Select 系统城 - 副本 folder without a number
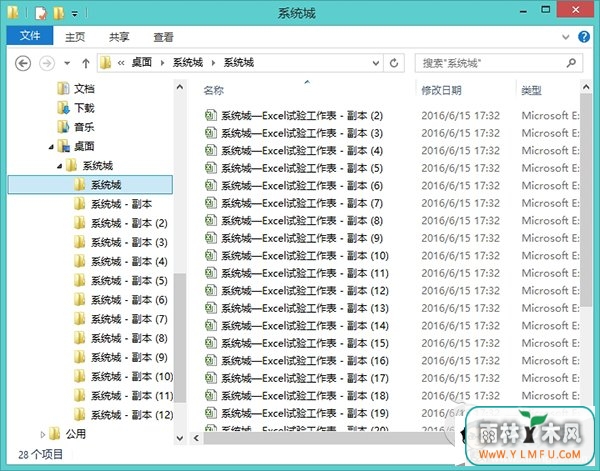Viewport: 600px width, 471px height. tap(121, 204)
